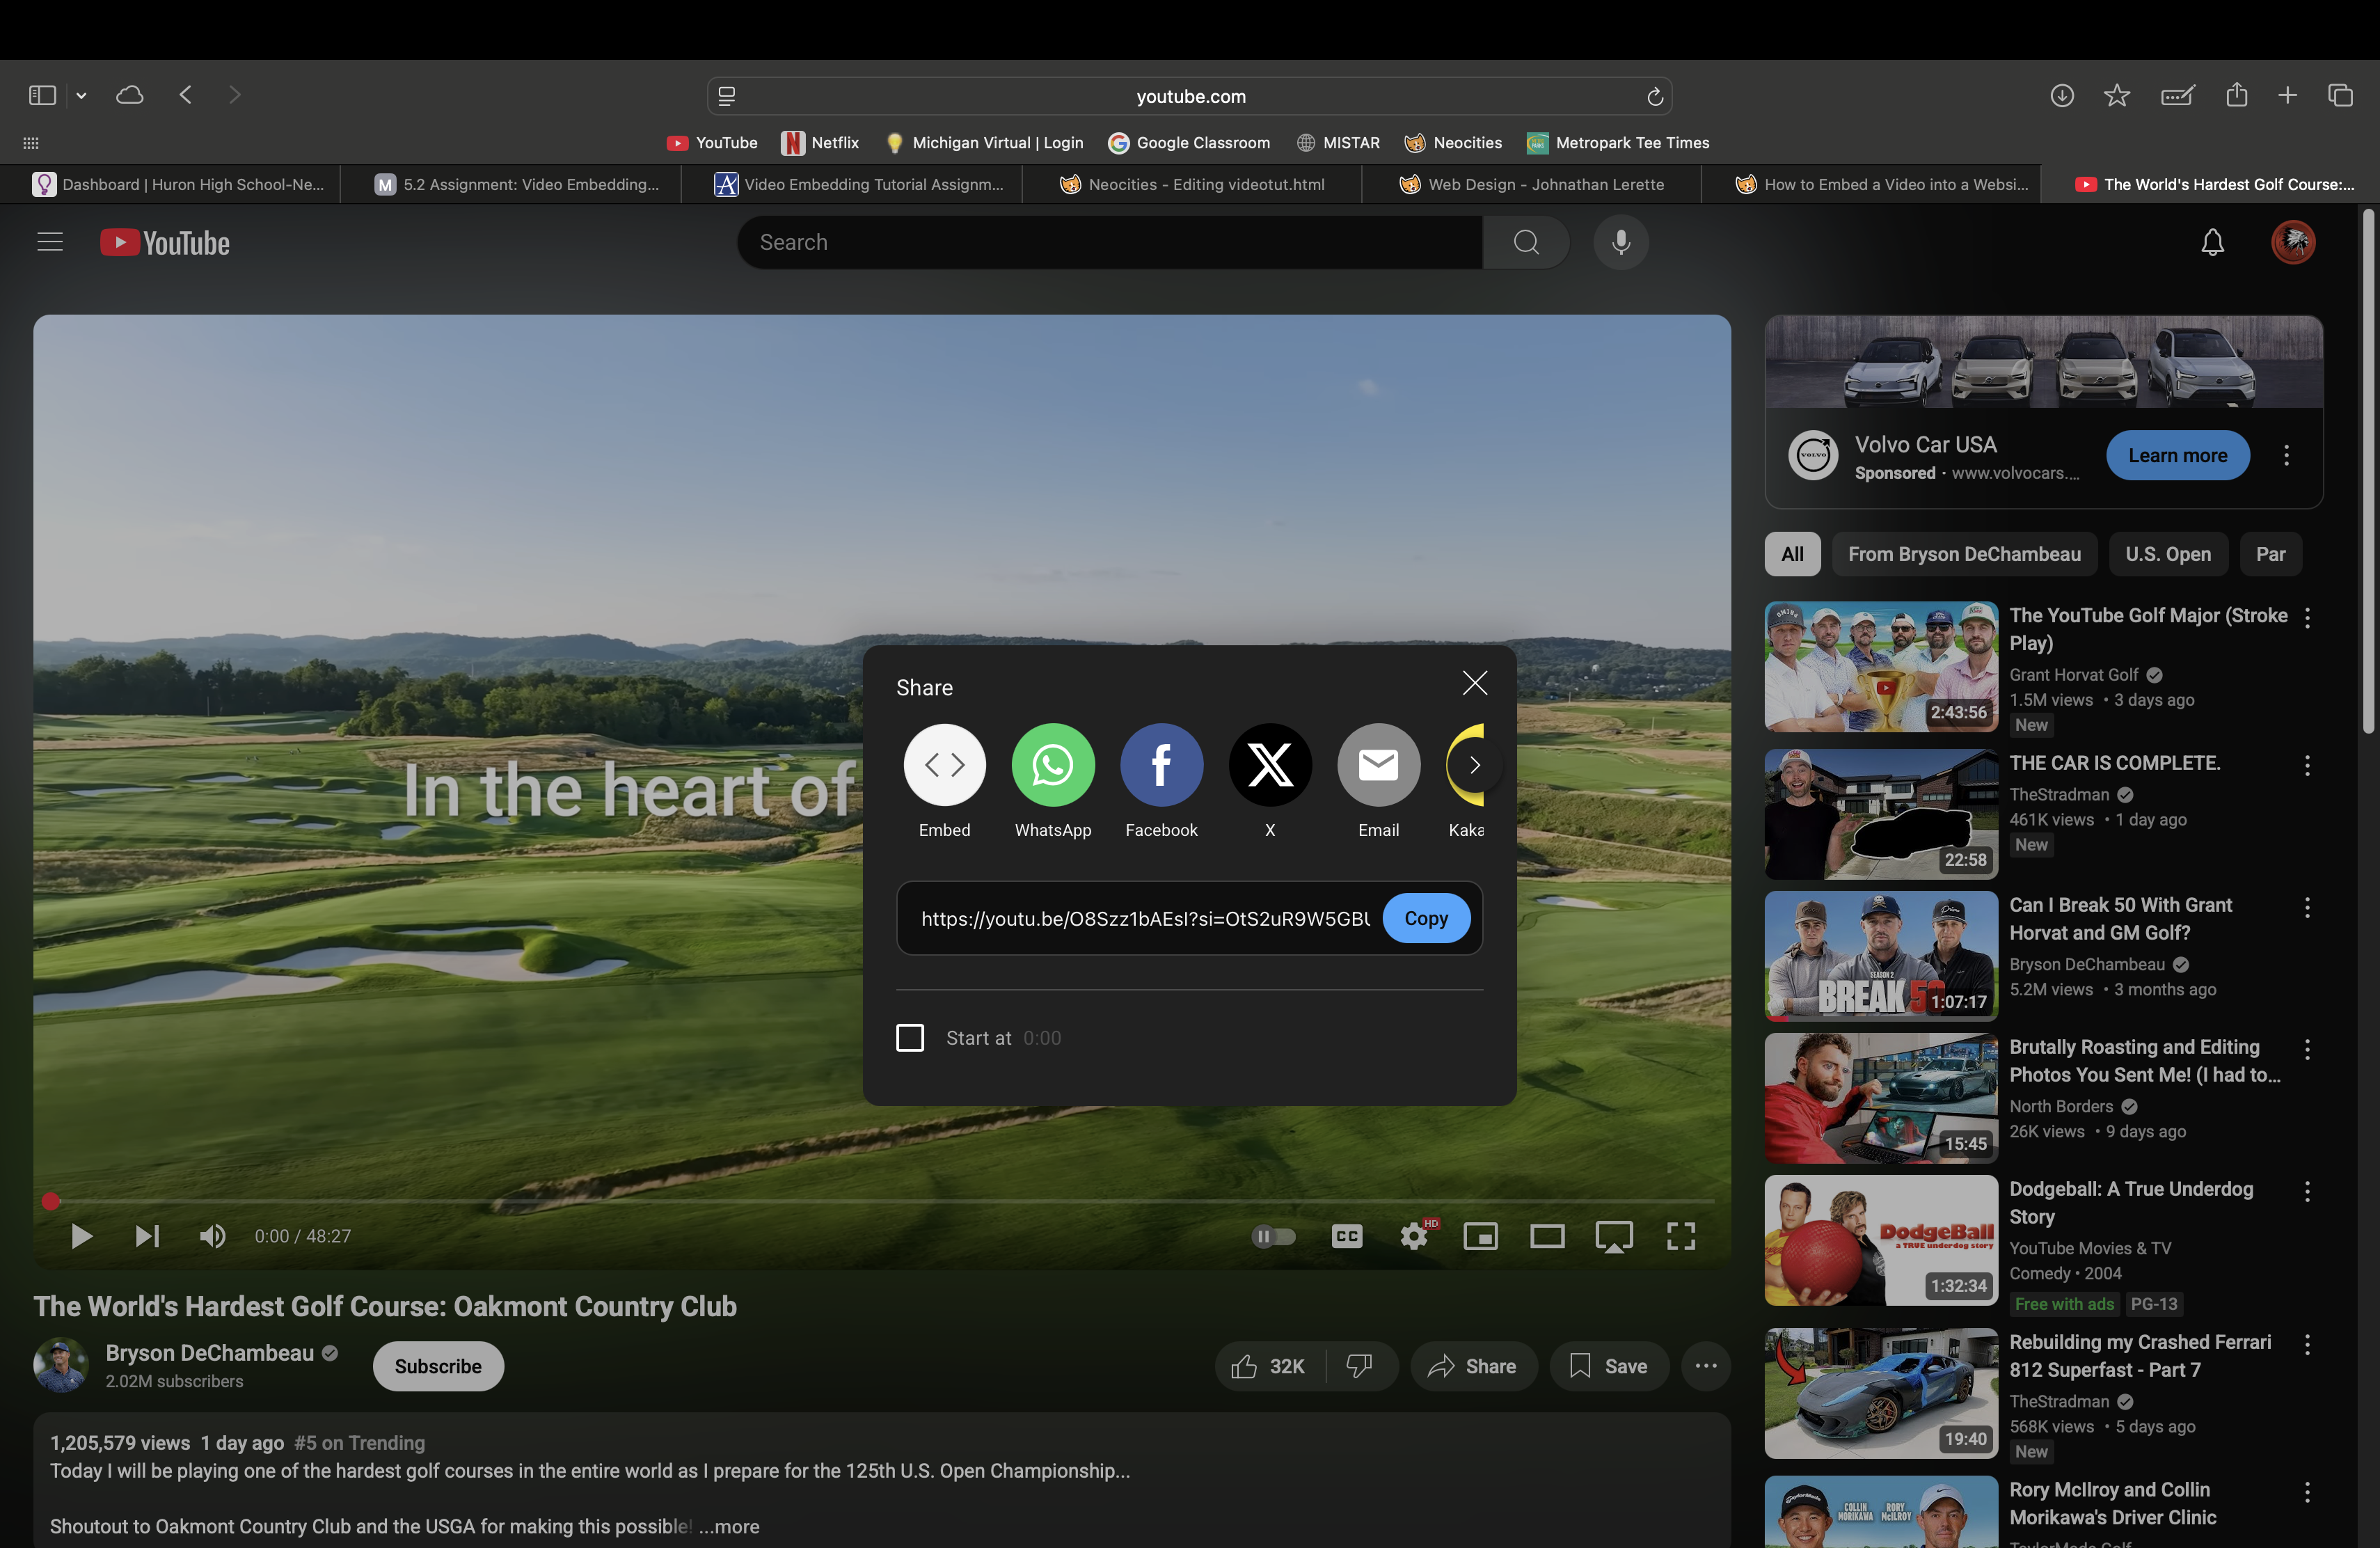Open AirPlay from the player
Screen dimensions: 2380x1548
(1614, 1237)
